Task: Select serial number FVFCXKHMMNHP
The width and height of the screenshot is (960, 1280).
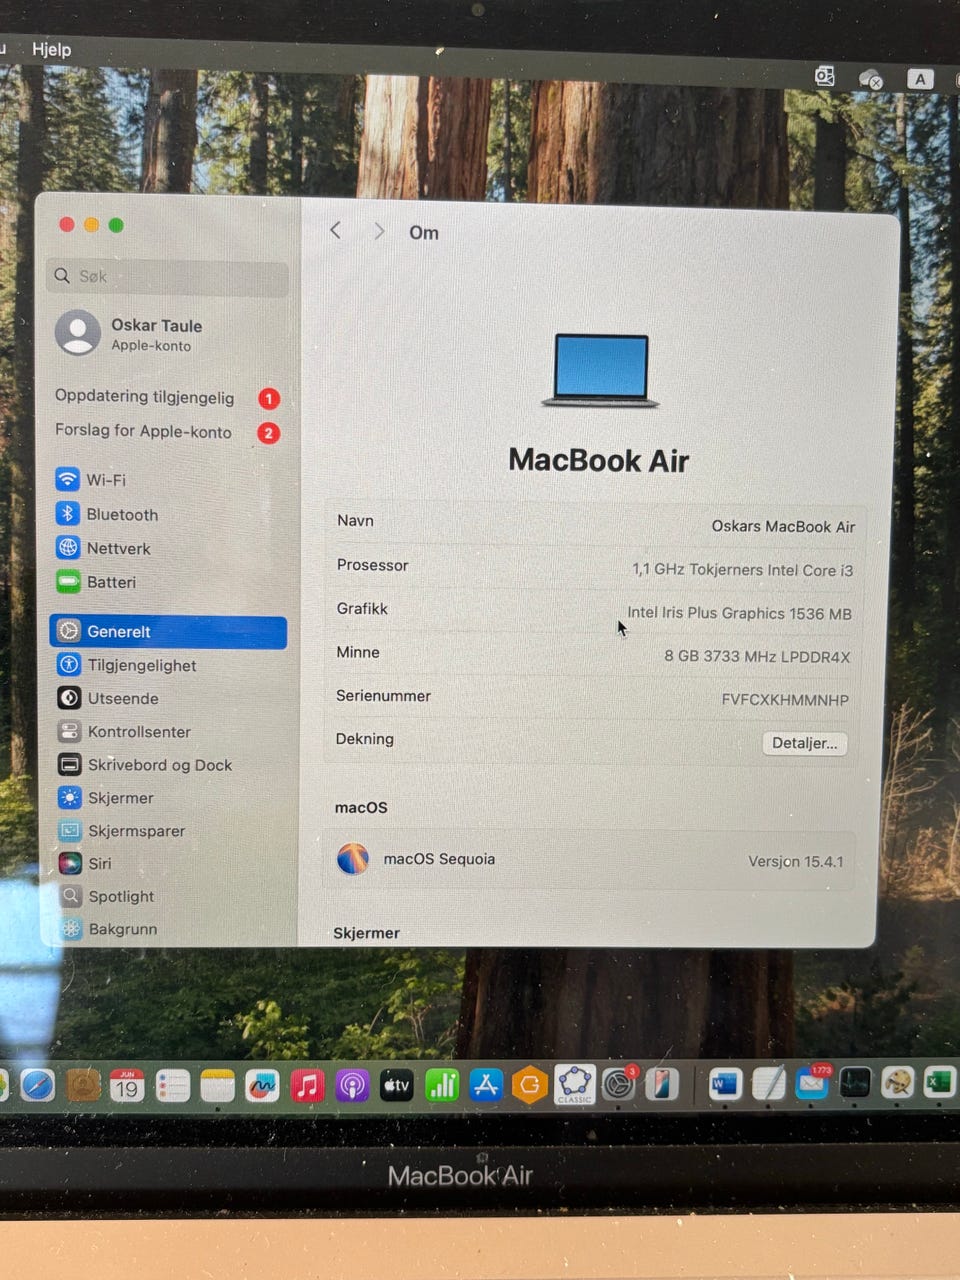Action: coord(785,700)
